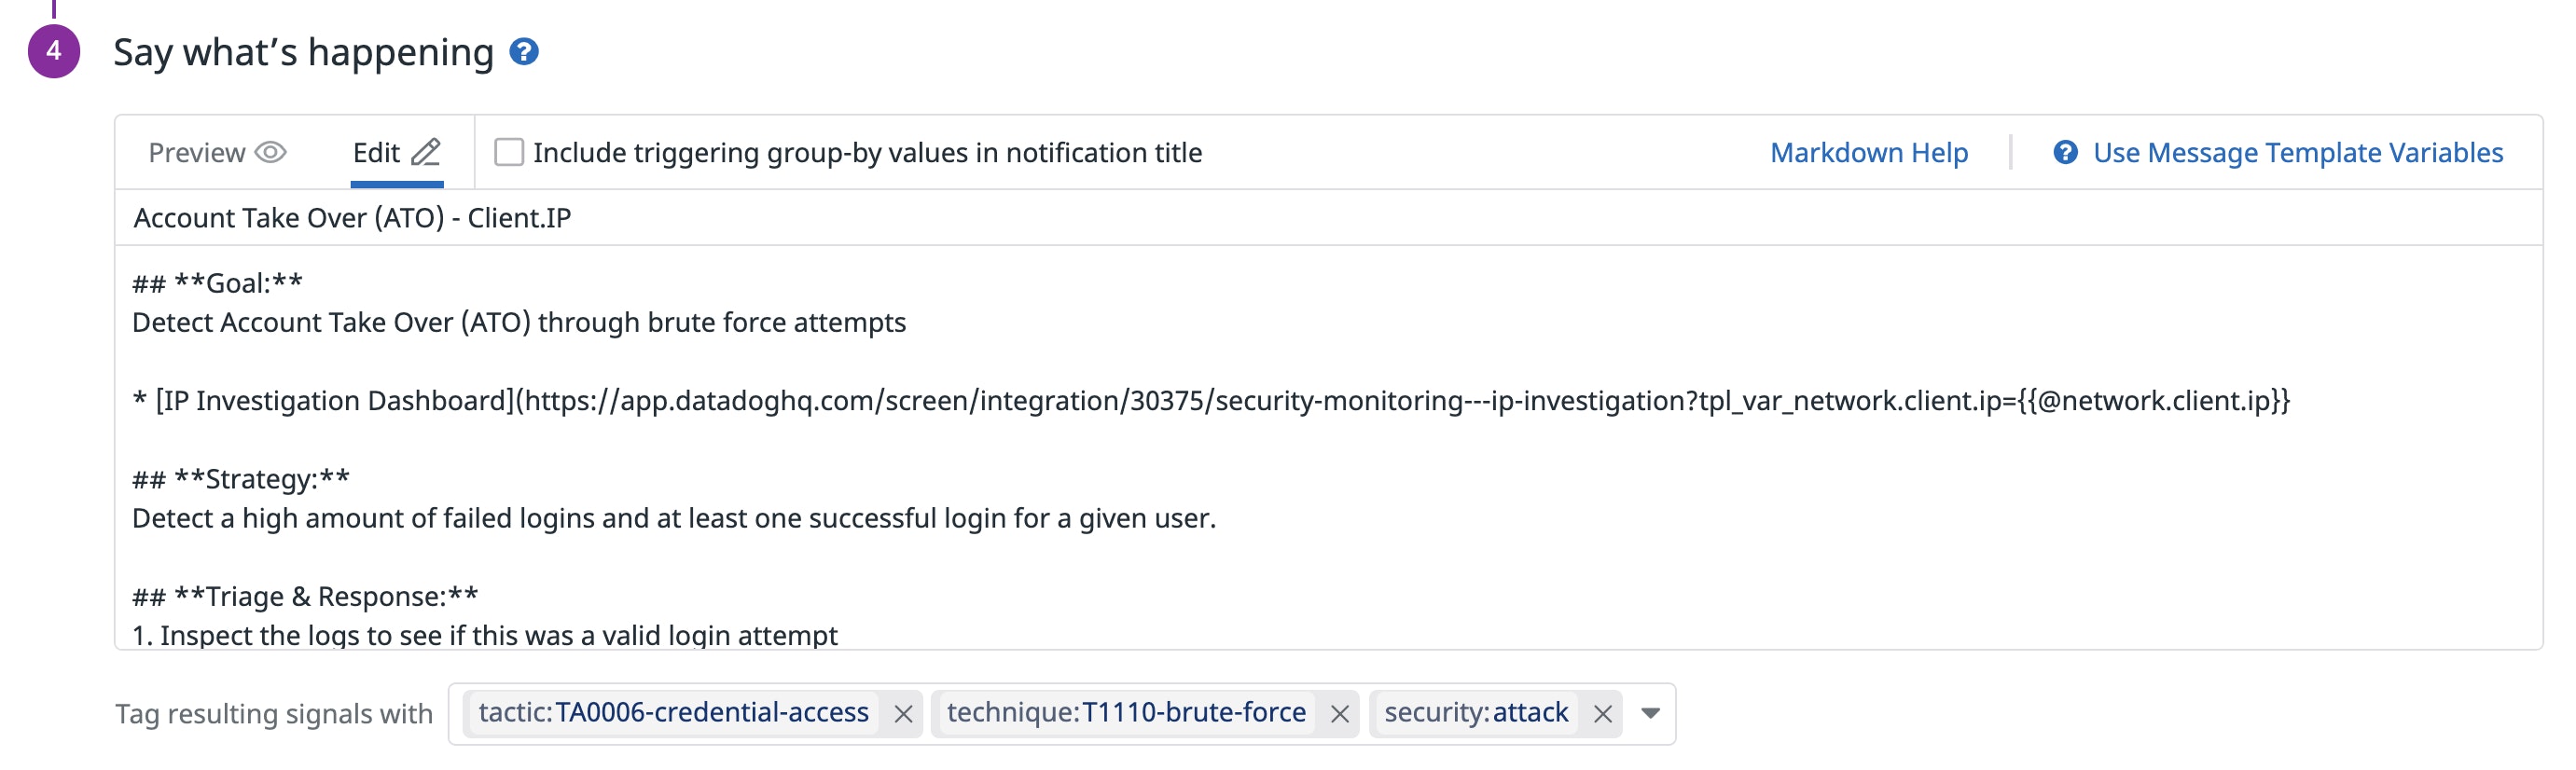Click the pencil icon next to Edit
The height and width of the screenshot is (770, 2576).
click(426, 152)
